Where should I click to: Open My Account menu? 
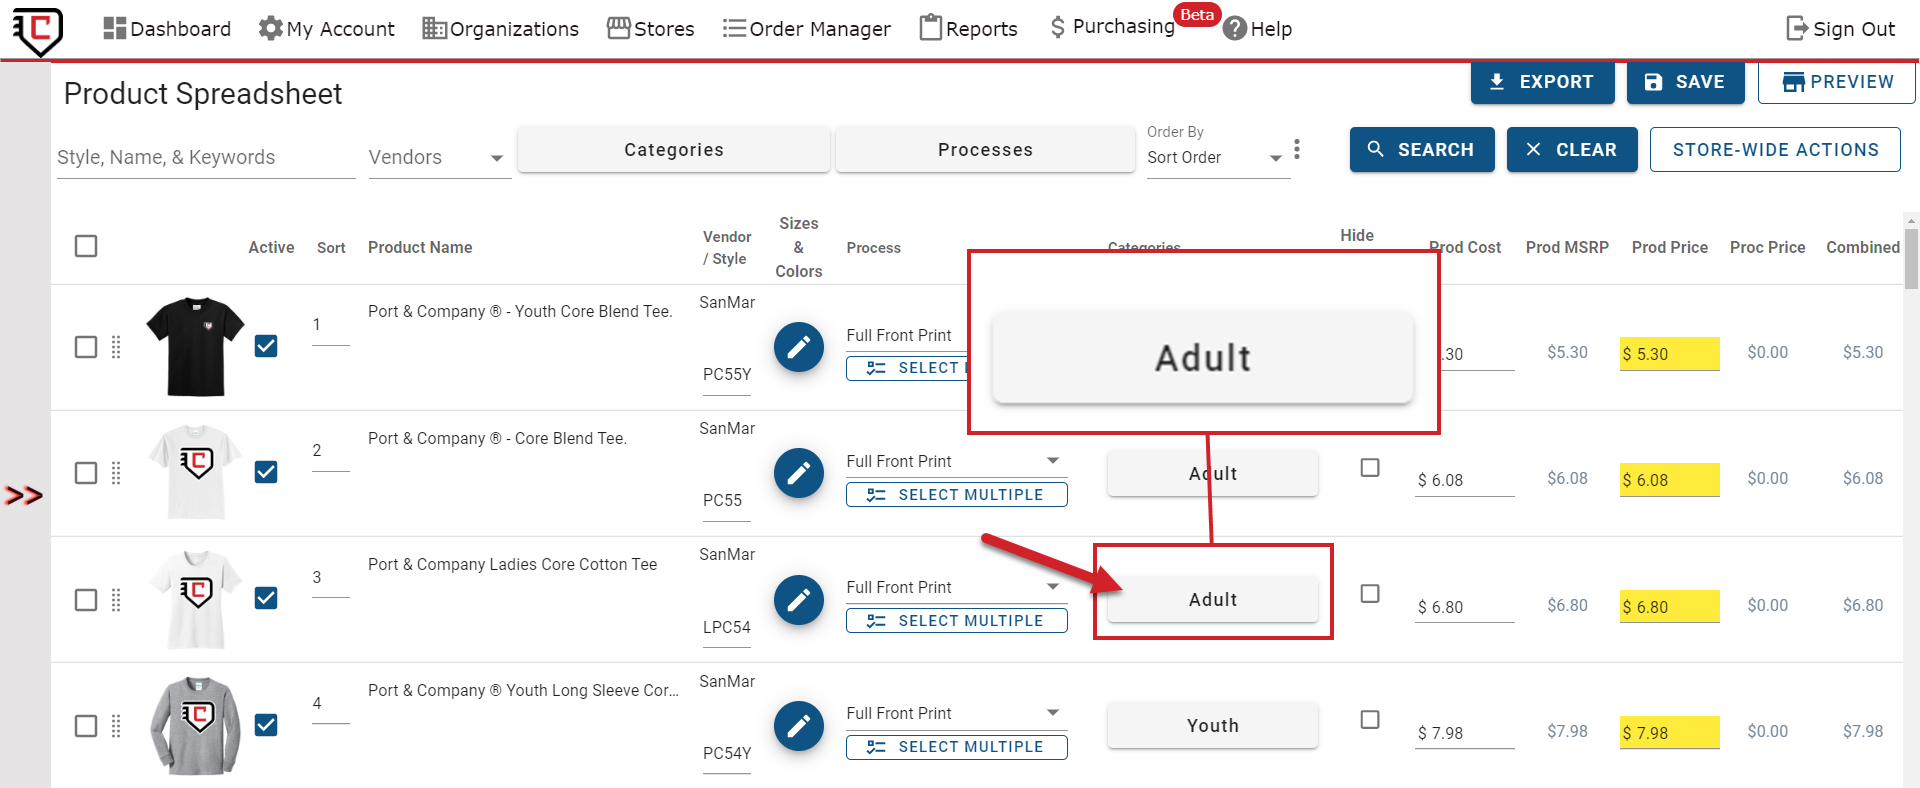326,29
